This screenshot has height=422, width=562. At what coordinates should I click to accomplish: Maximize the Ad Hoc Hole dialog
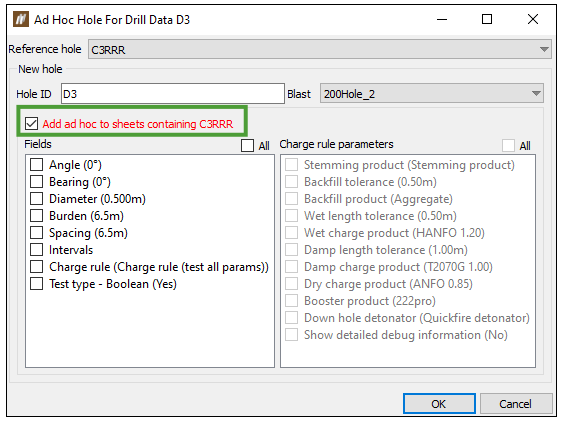click(486, 19)
